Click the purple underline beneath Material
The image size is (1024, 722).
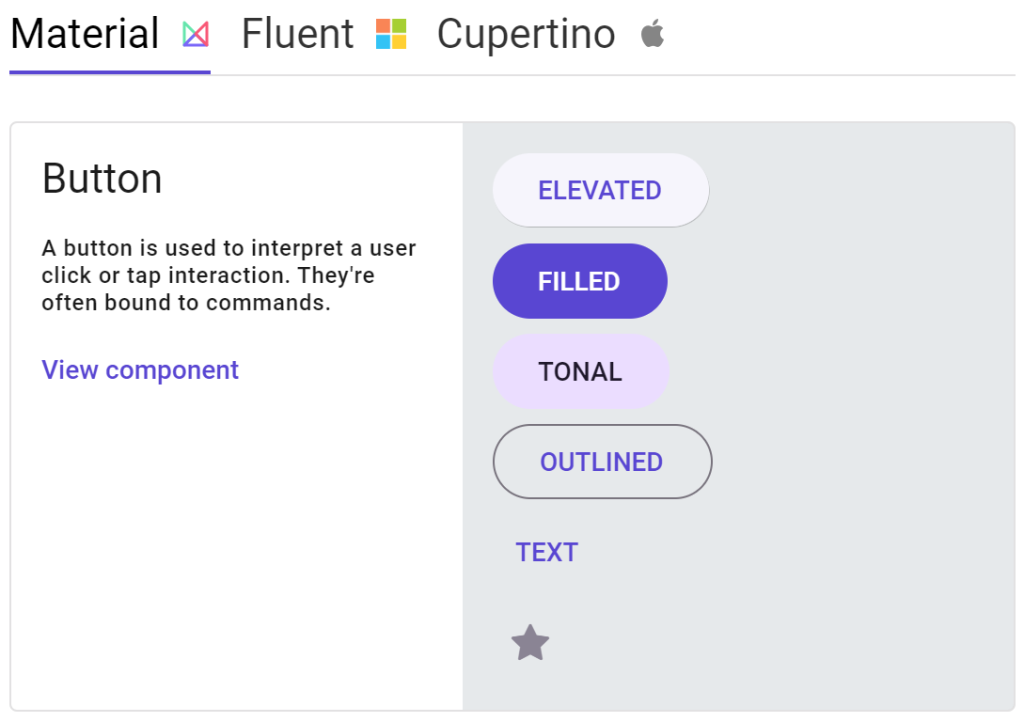(110, 72)
